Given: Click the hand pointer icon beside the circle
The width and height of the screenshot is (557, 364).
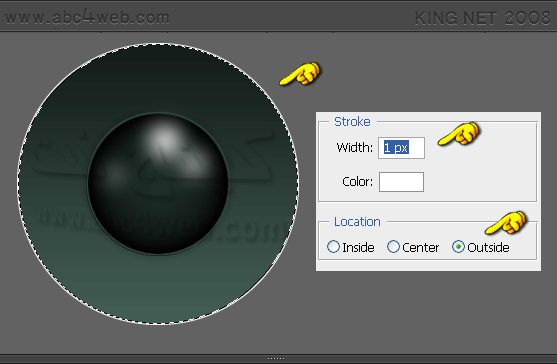Looking at the screenshot, I should tap(300, 74).
